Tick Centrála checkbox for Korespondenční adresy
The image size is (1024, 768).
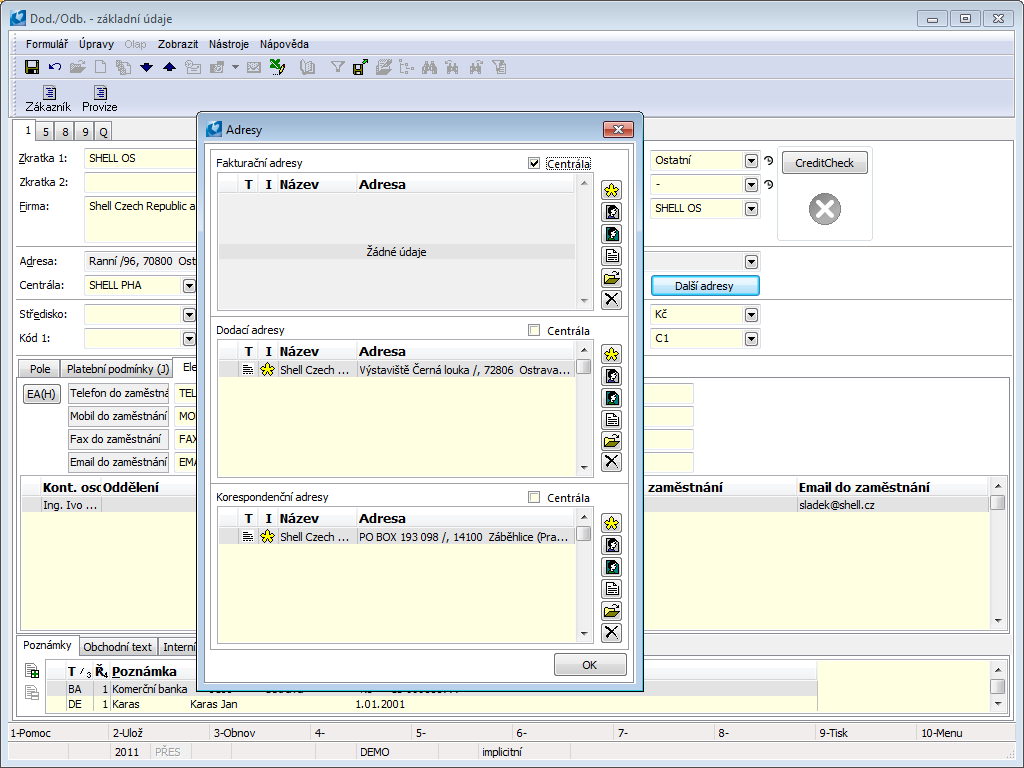(534, 498)
